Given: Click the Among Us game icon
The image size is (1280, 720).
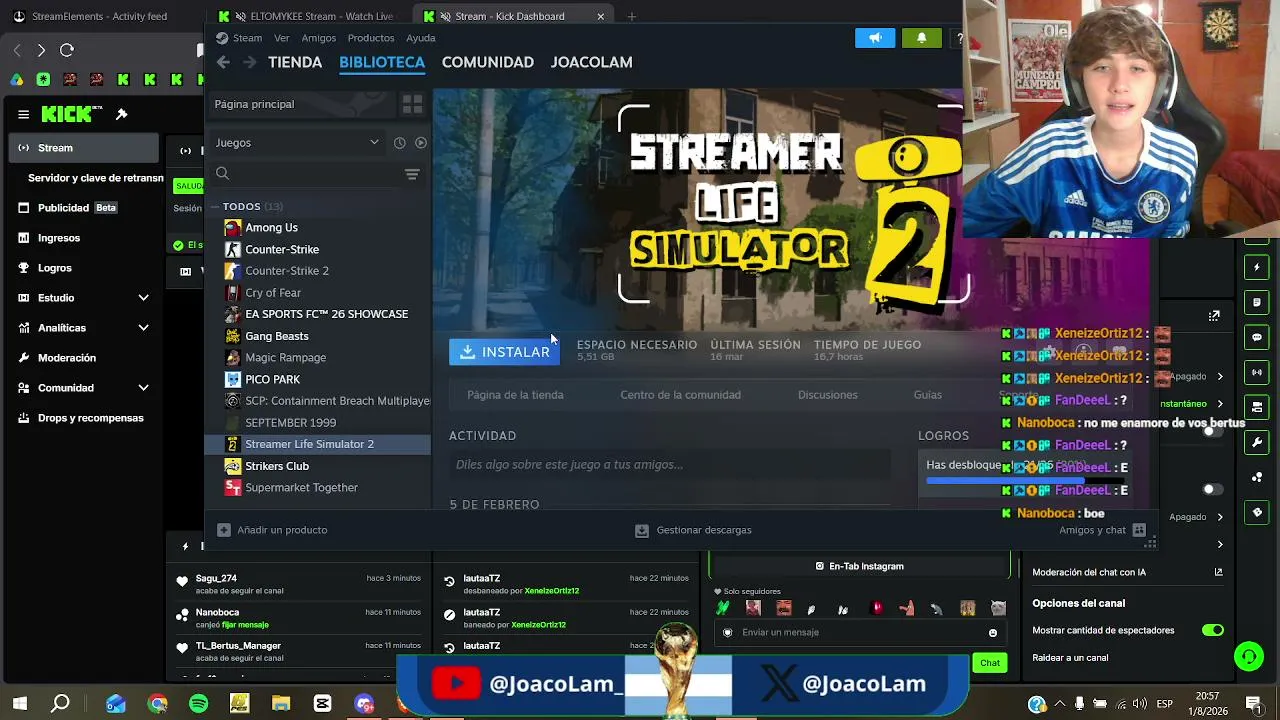Looking at the screenshot, I should coord(233,228).
